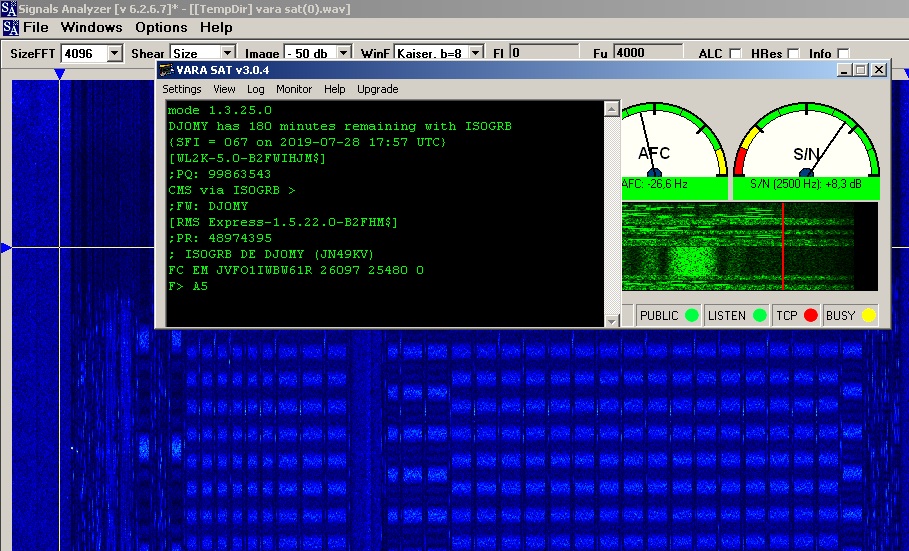The width and height of the screenshot is (909, 551).
Task: Click the blue triangle marker atop the spectrogram
Action: tap(59, 74)
